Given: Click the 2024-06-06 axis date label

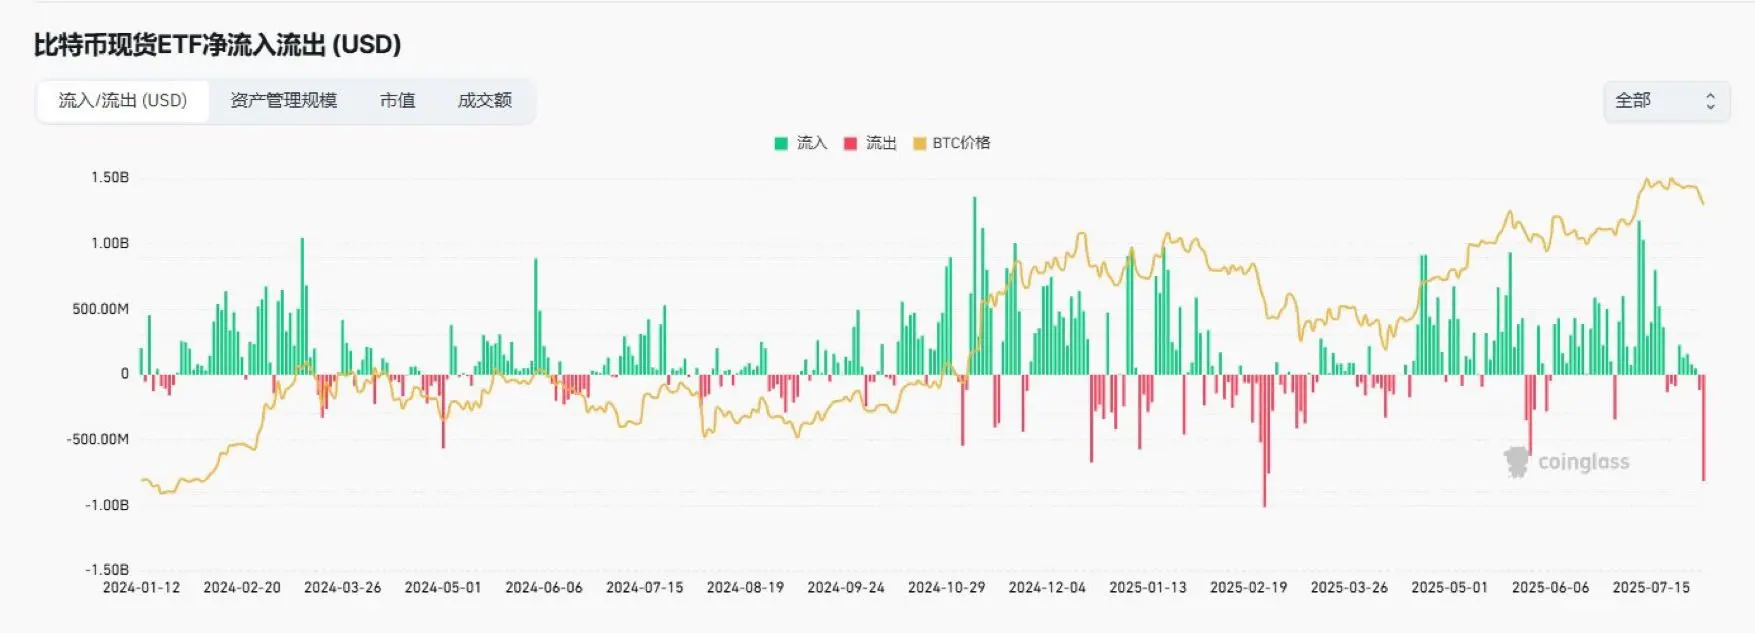Looking at the screenshot, I should (544, 588).
